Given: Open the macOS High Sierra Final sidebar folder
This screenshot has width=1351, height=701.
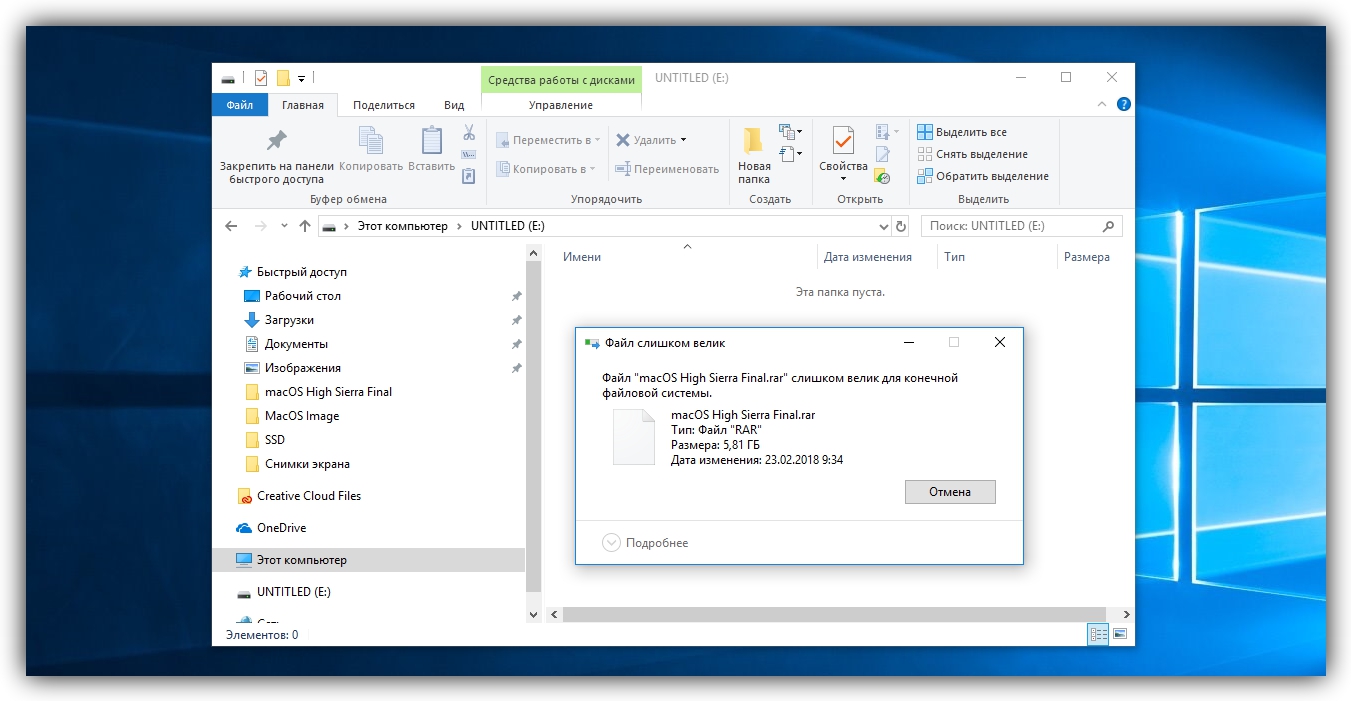Looking at the screenshot, I should pyautogui.click(x=328, y=392).
